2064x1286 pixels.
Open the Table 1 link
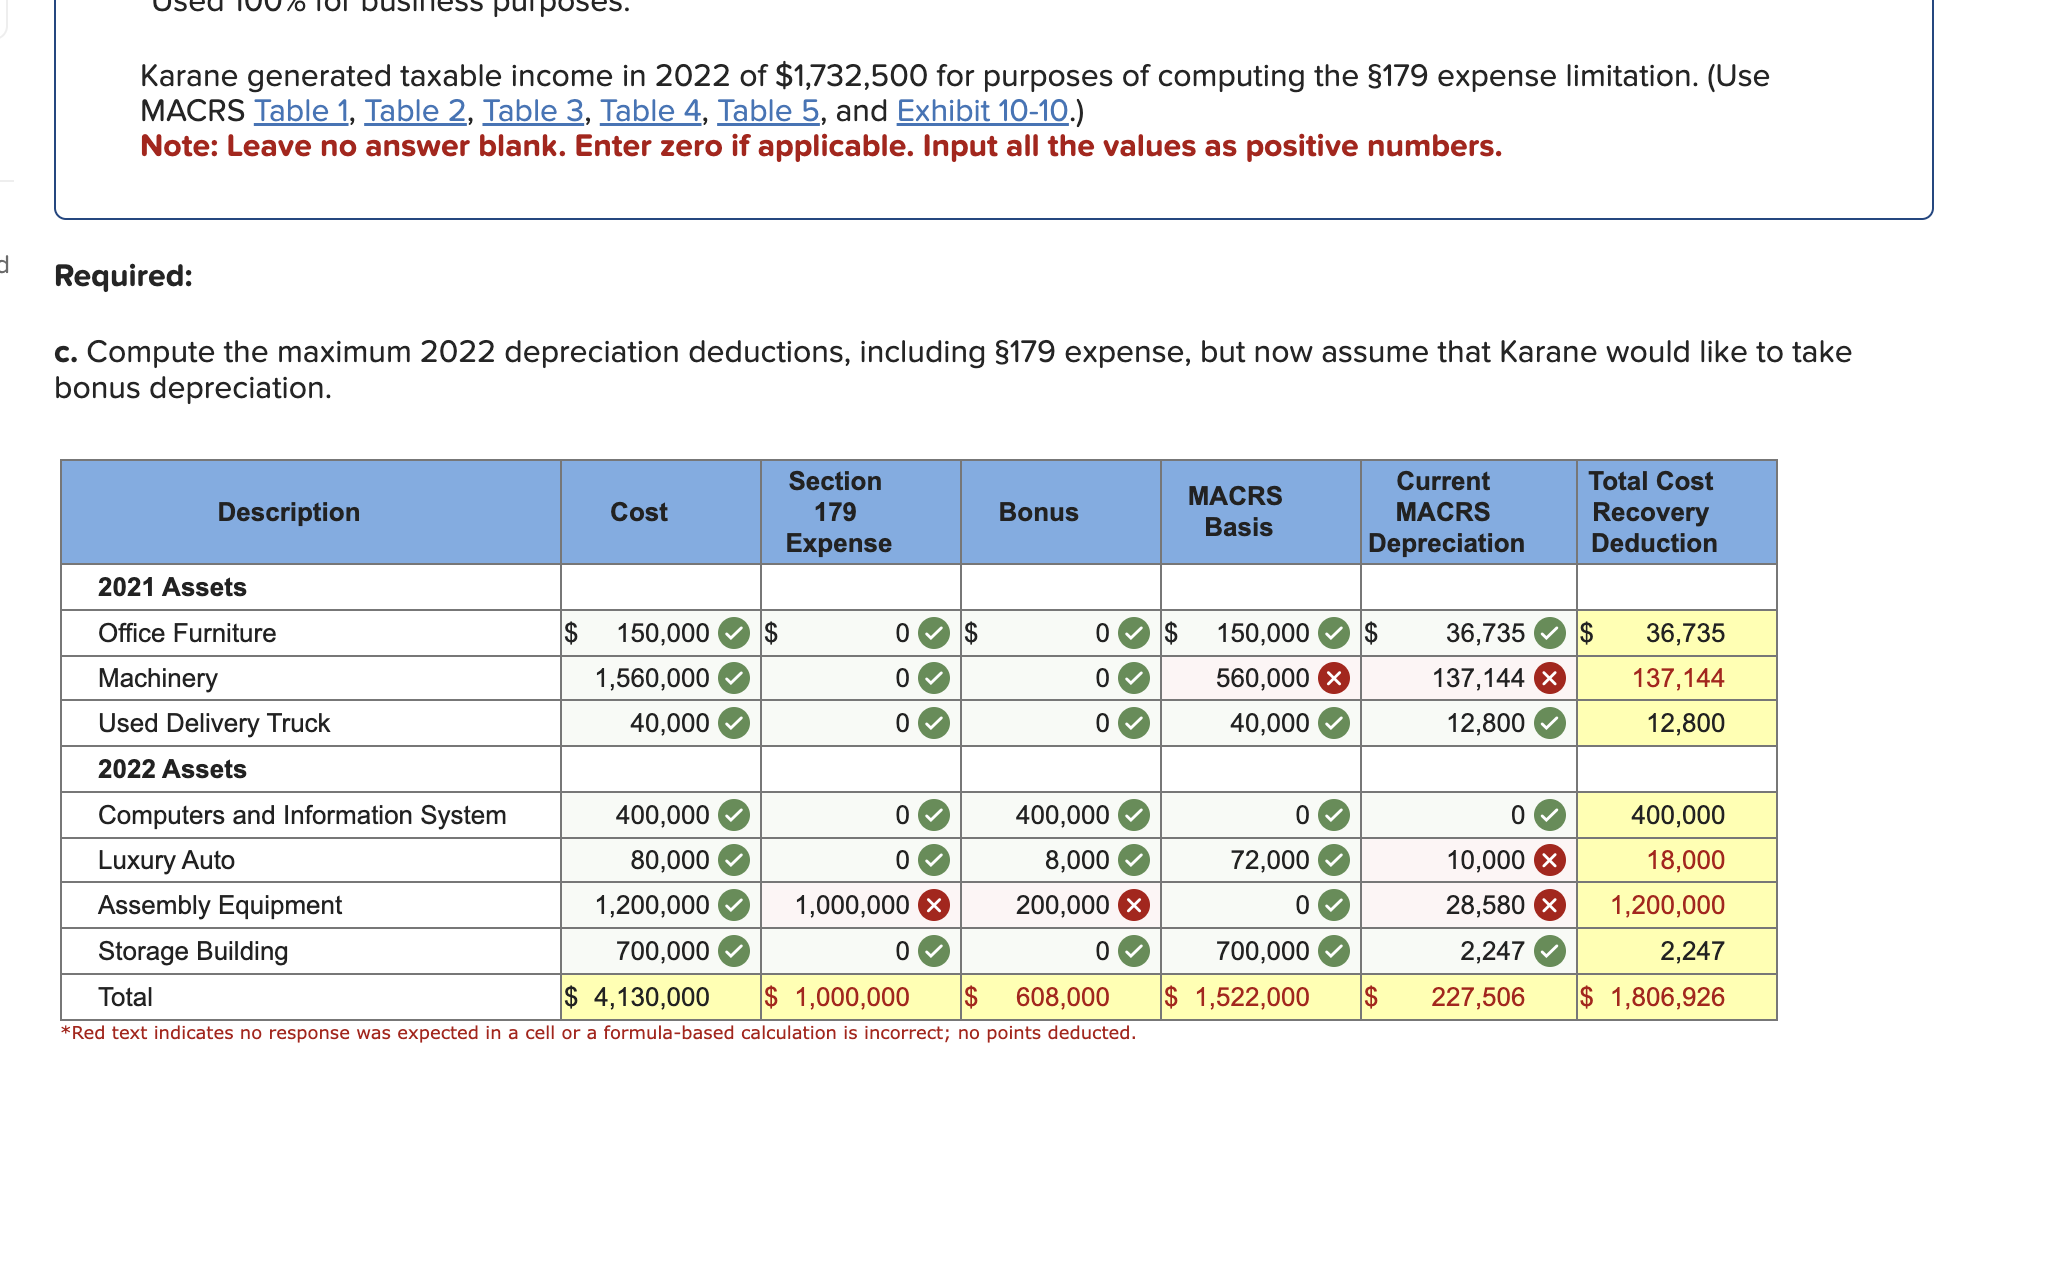300,111
